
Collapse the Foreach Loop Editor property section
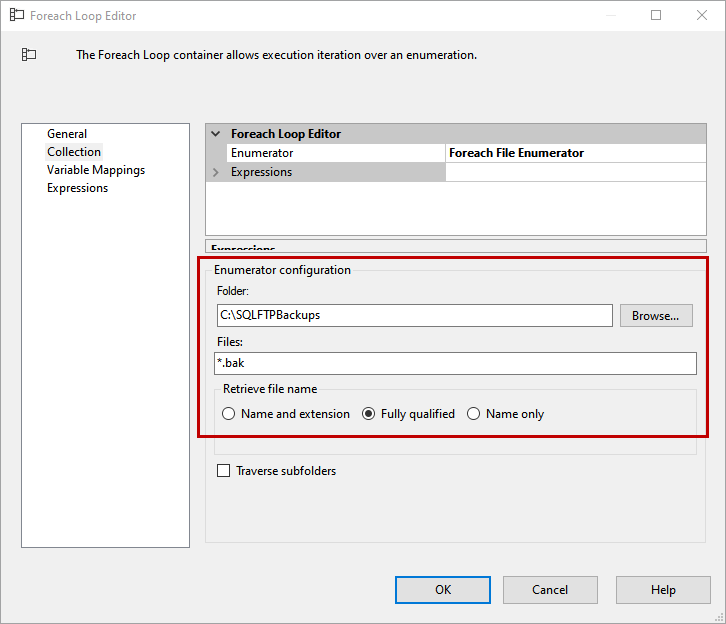click(x=215, y=134)
